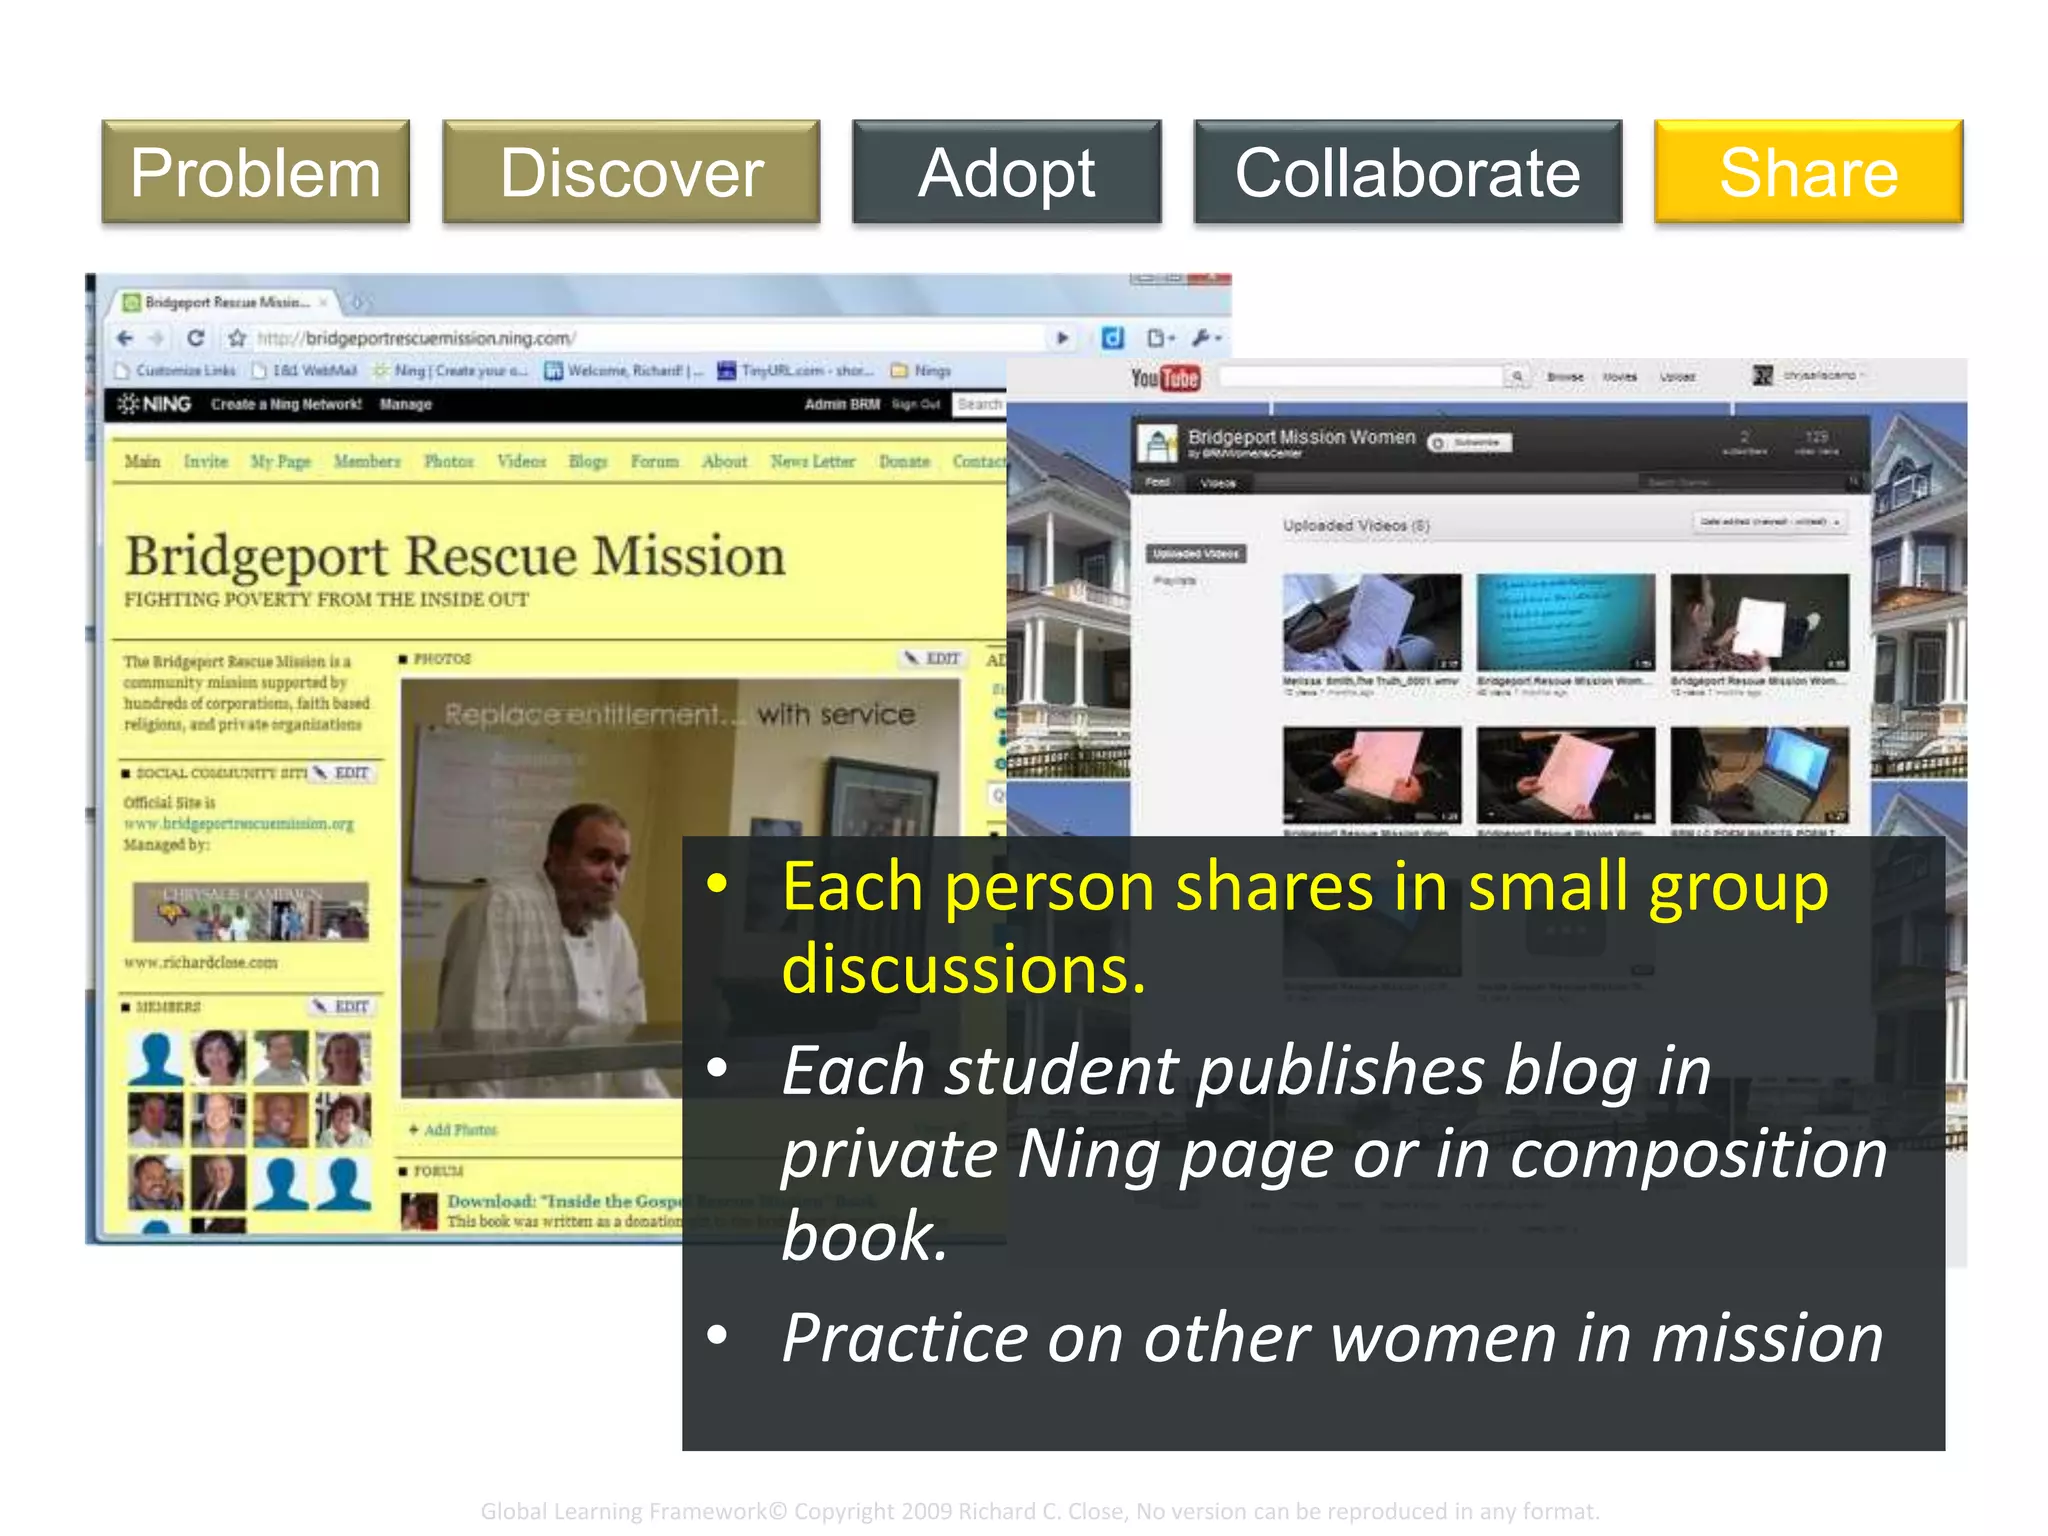Open the Invite navigation tab
This screenshot has height=1536, width=2048.
(x=206, y=461)
